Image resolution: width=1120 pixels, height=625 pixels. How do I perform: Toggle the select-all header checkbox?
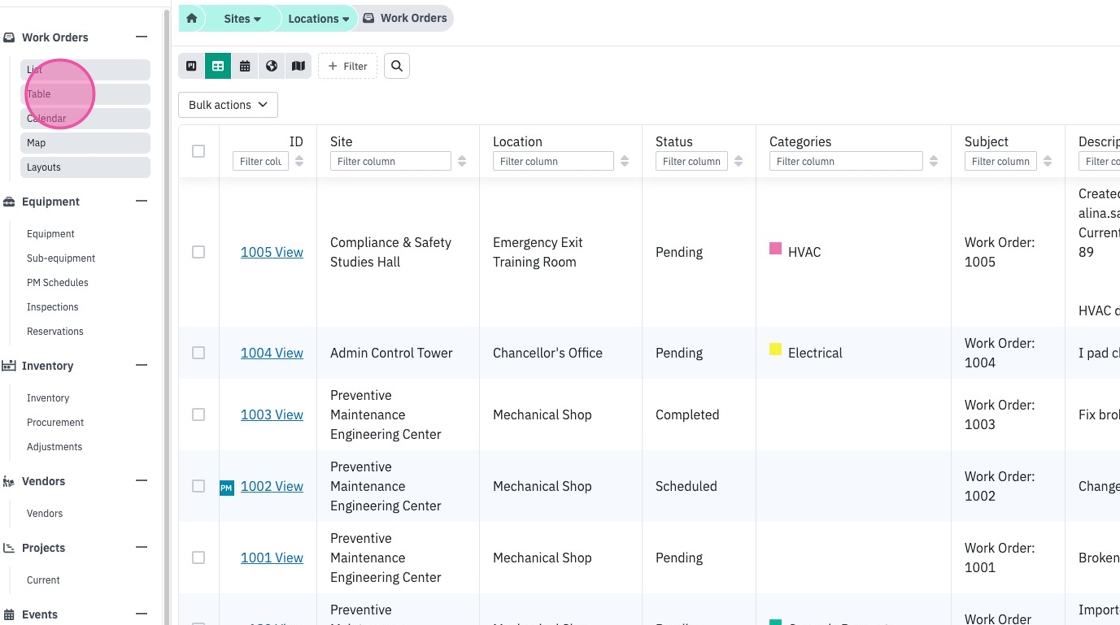point(199,151)
